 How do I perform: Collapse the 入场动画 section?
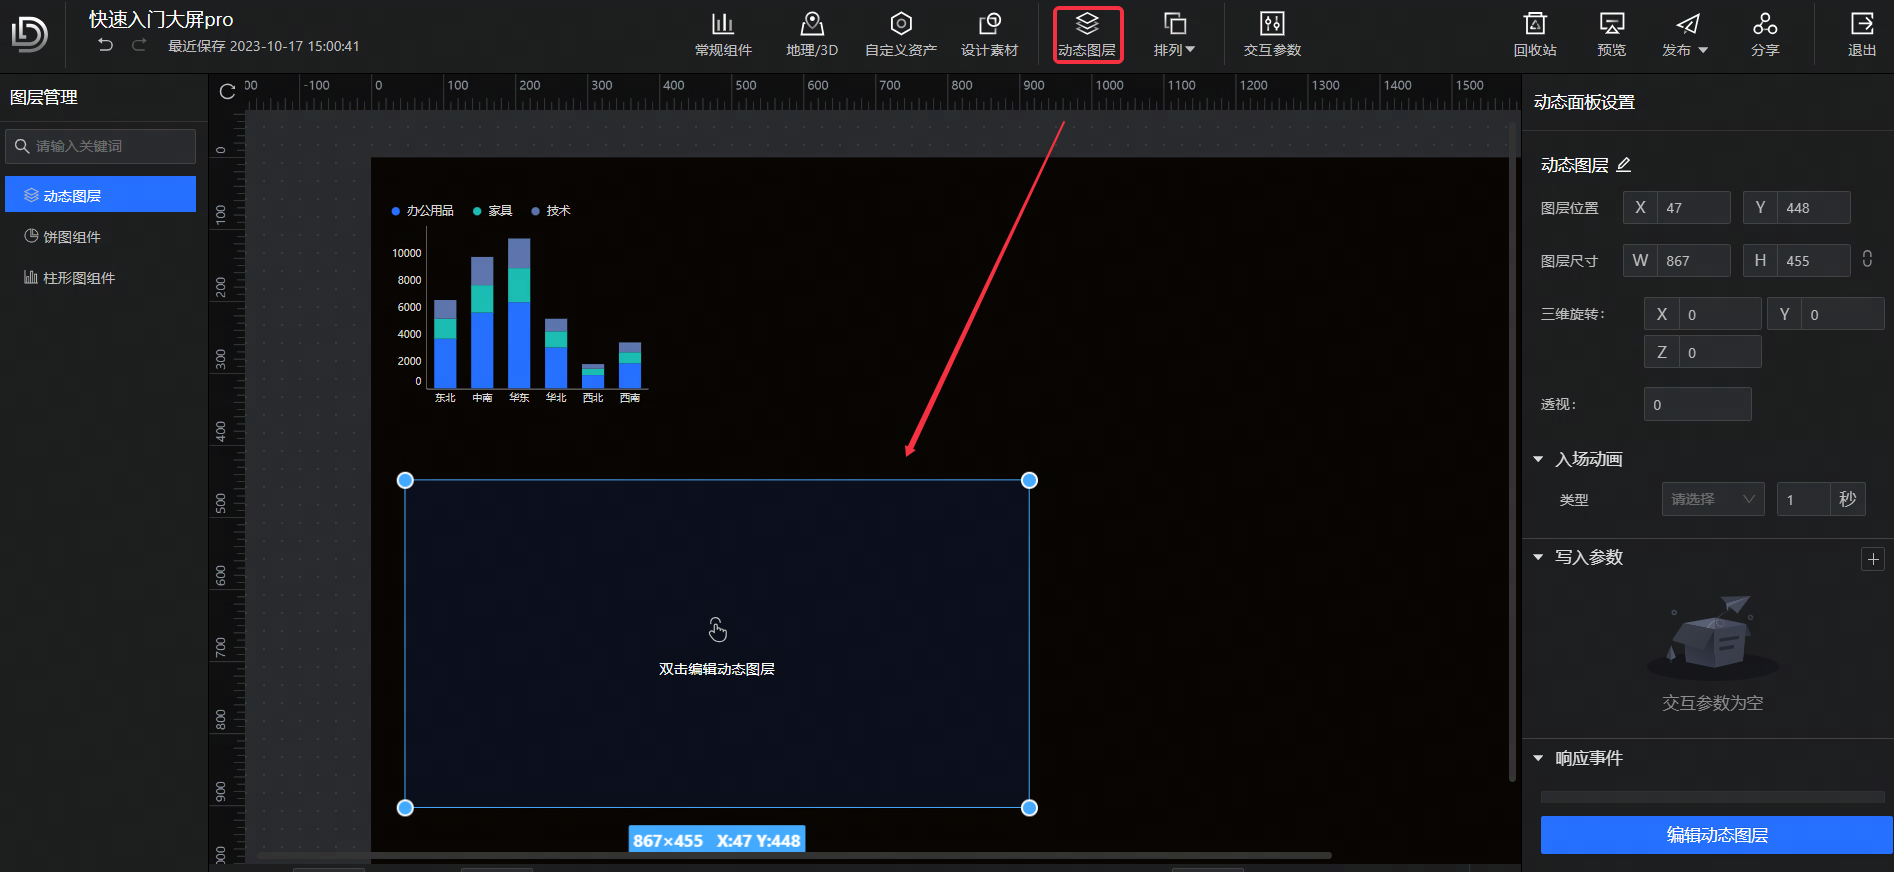click(1538, 459)
